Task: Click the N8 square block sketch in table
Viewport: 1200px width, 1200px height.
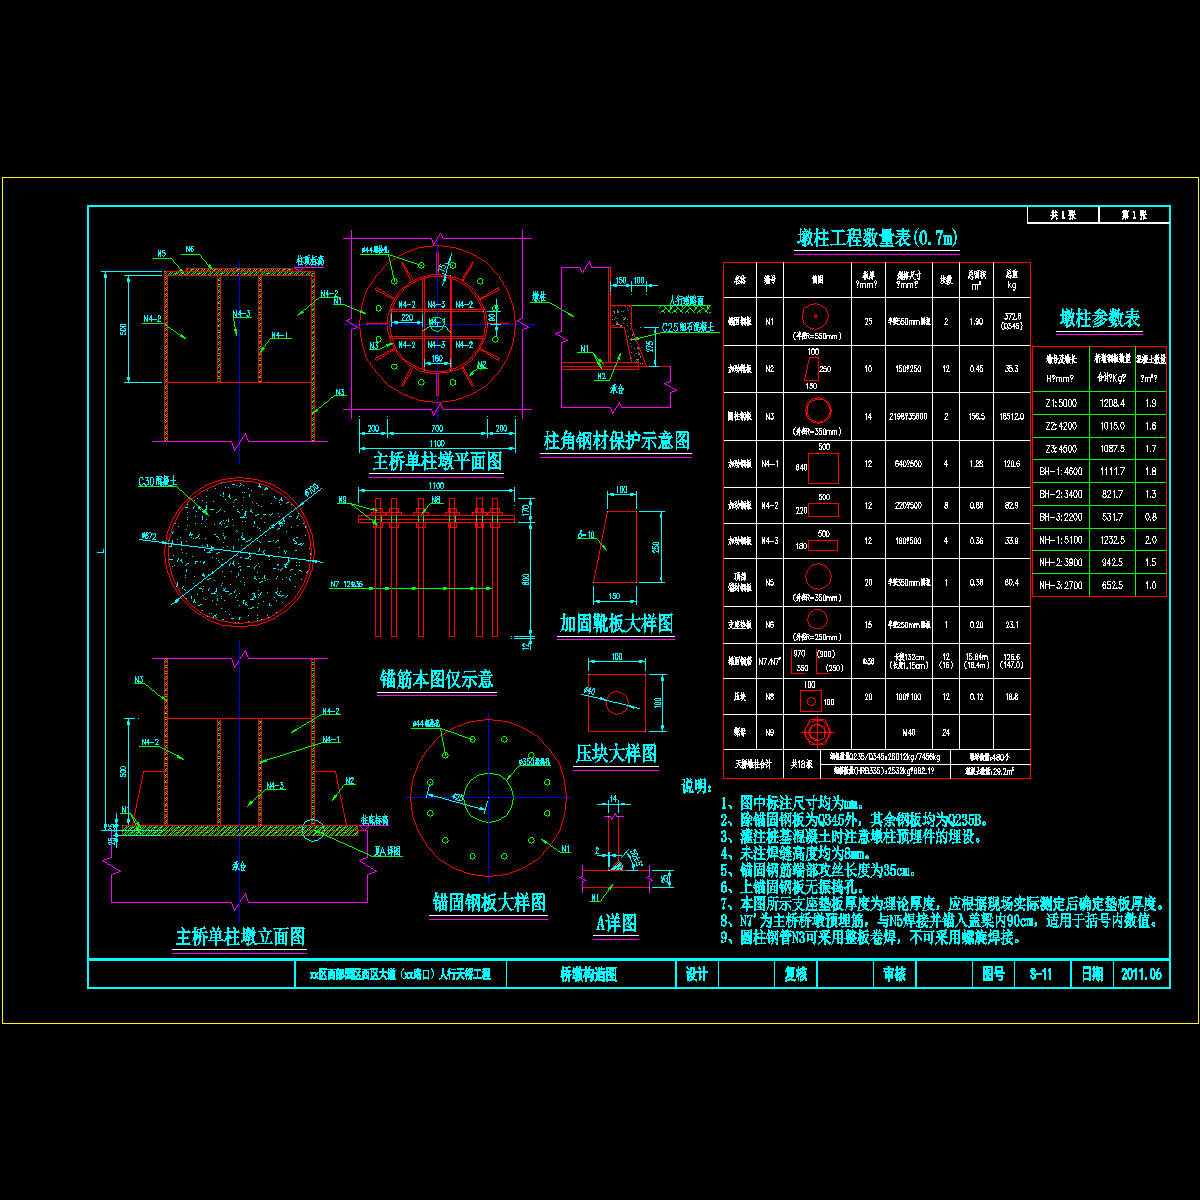Action: coord(811,700)
